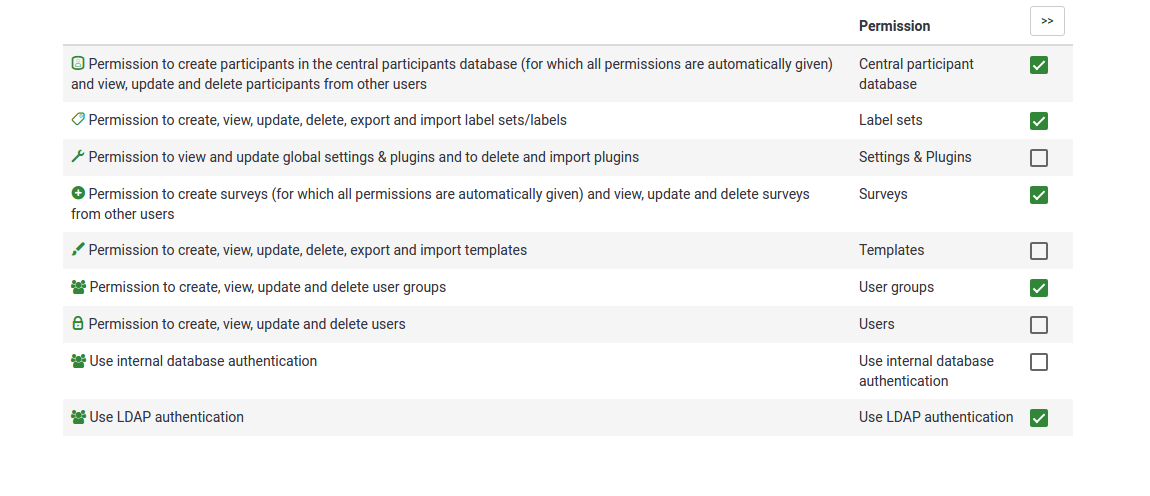Enable the Settings & Plugins permission checkbox
1150x496 pixels.
pyautogui.click(x=1039, y=158)
